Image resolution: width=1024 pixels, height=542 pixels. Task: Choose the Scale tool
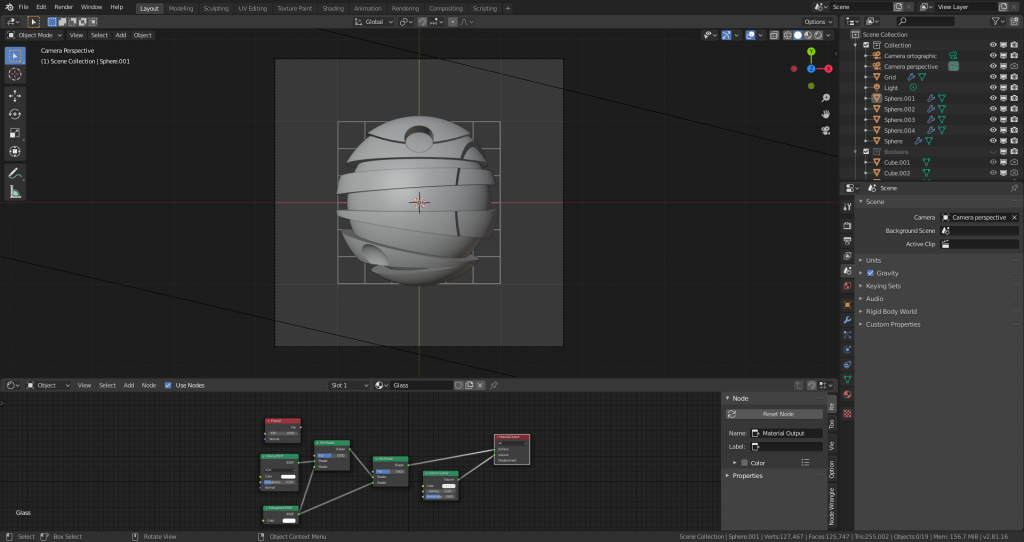tap(15, 133)
